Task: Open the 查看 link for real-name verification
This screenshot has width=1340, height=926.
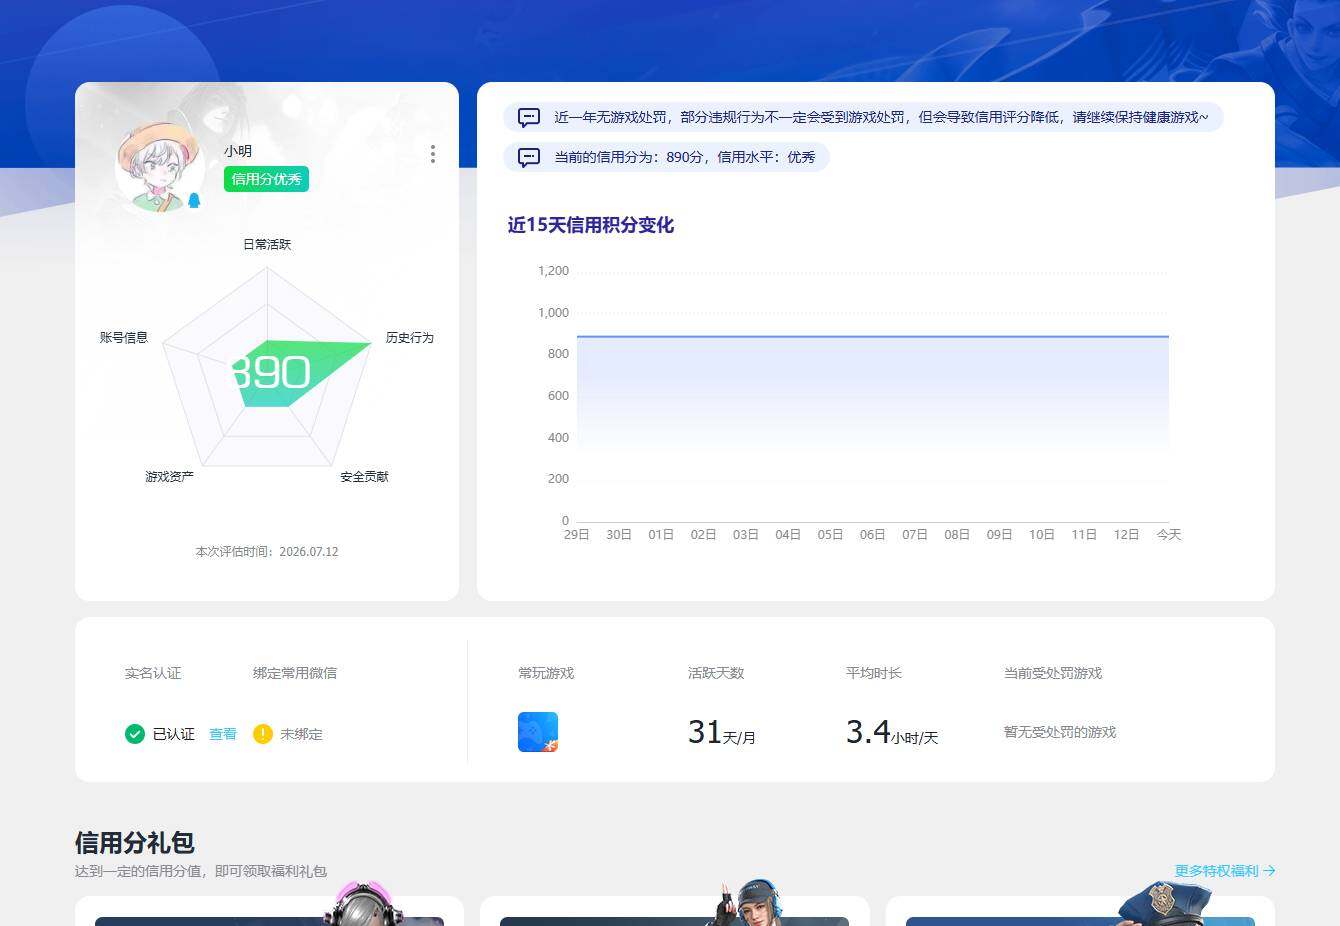Action: 223,734
